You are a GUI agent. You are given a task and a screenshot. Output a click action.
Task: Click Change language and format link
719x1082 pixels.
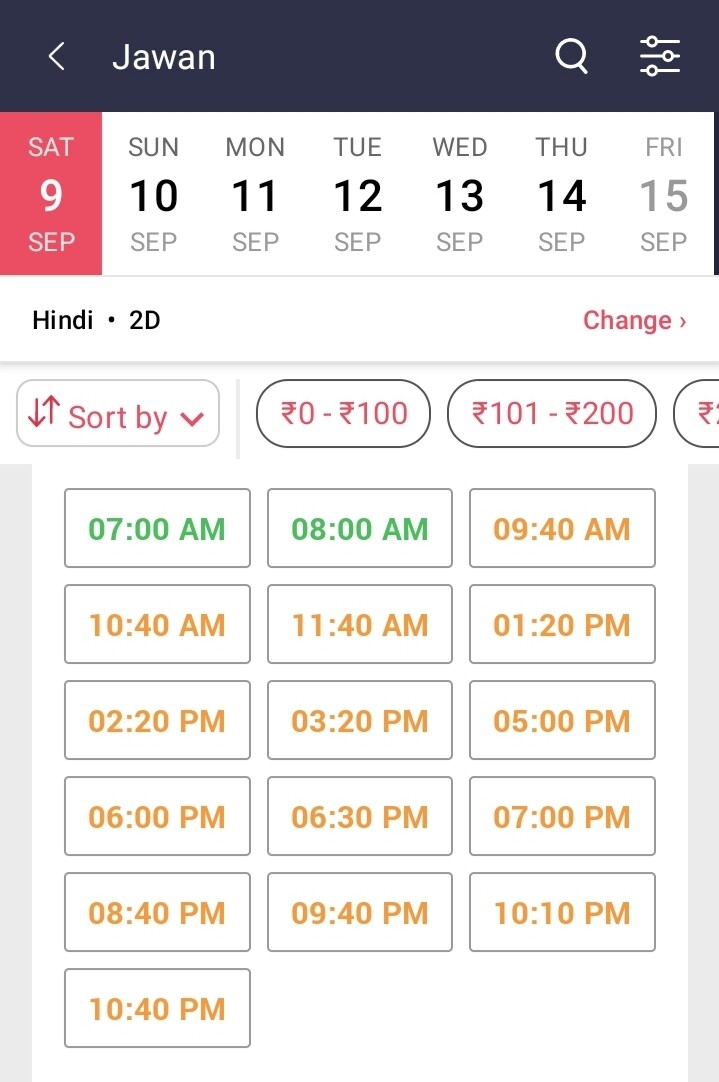point(634,320)
